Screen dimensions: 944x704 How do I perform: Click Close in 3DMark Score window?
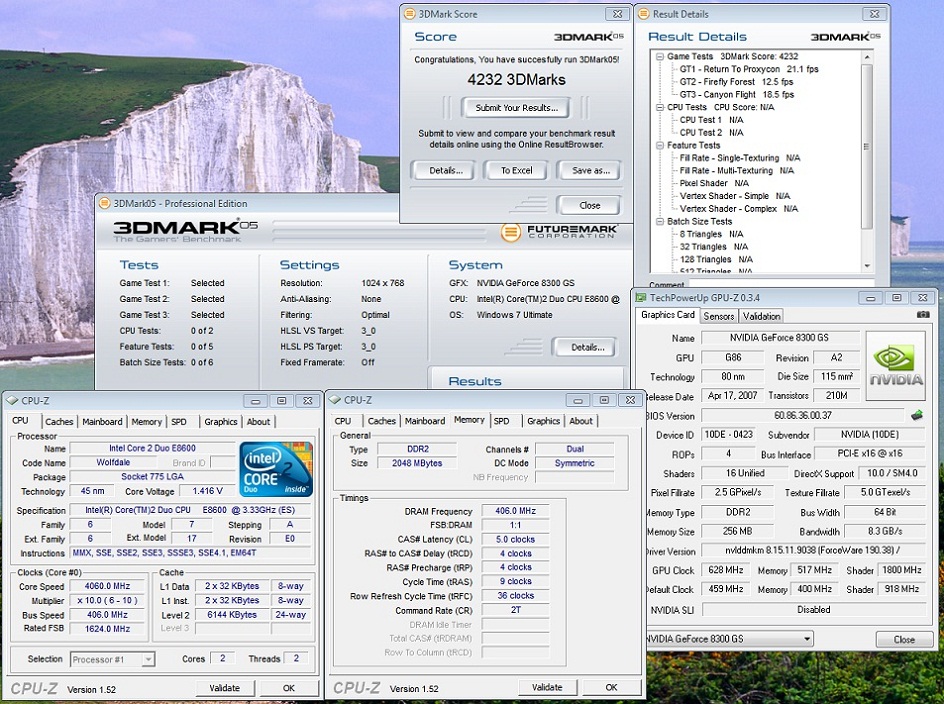(589, 205)
